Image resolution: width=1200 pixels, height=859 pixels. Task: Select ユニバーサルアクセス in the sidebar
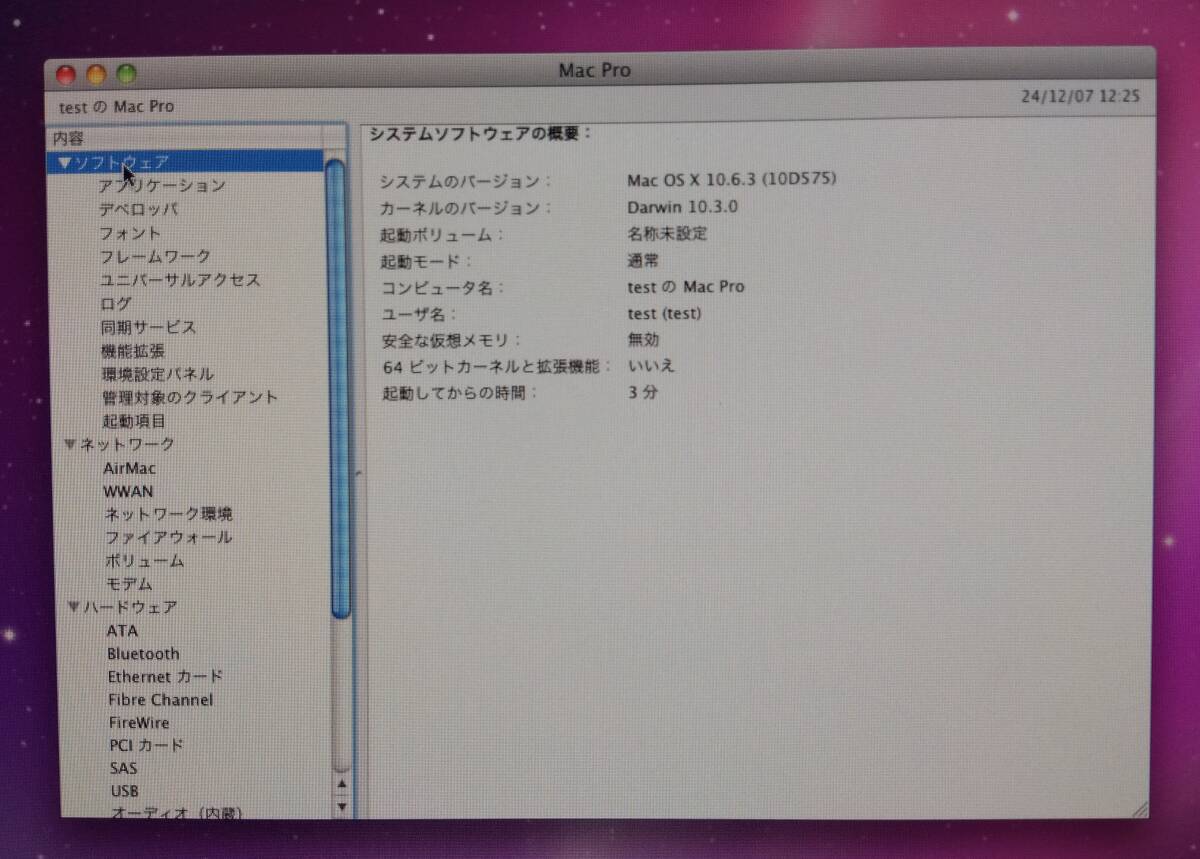(180, 281)
